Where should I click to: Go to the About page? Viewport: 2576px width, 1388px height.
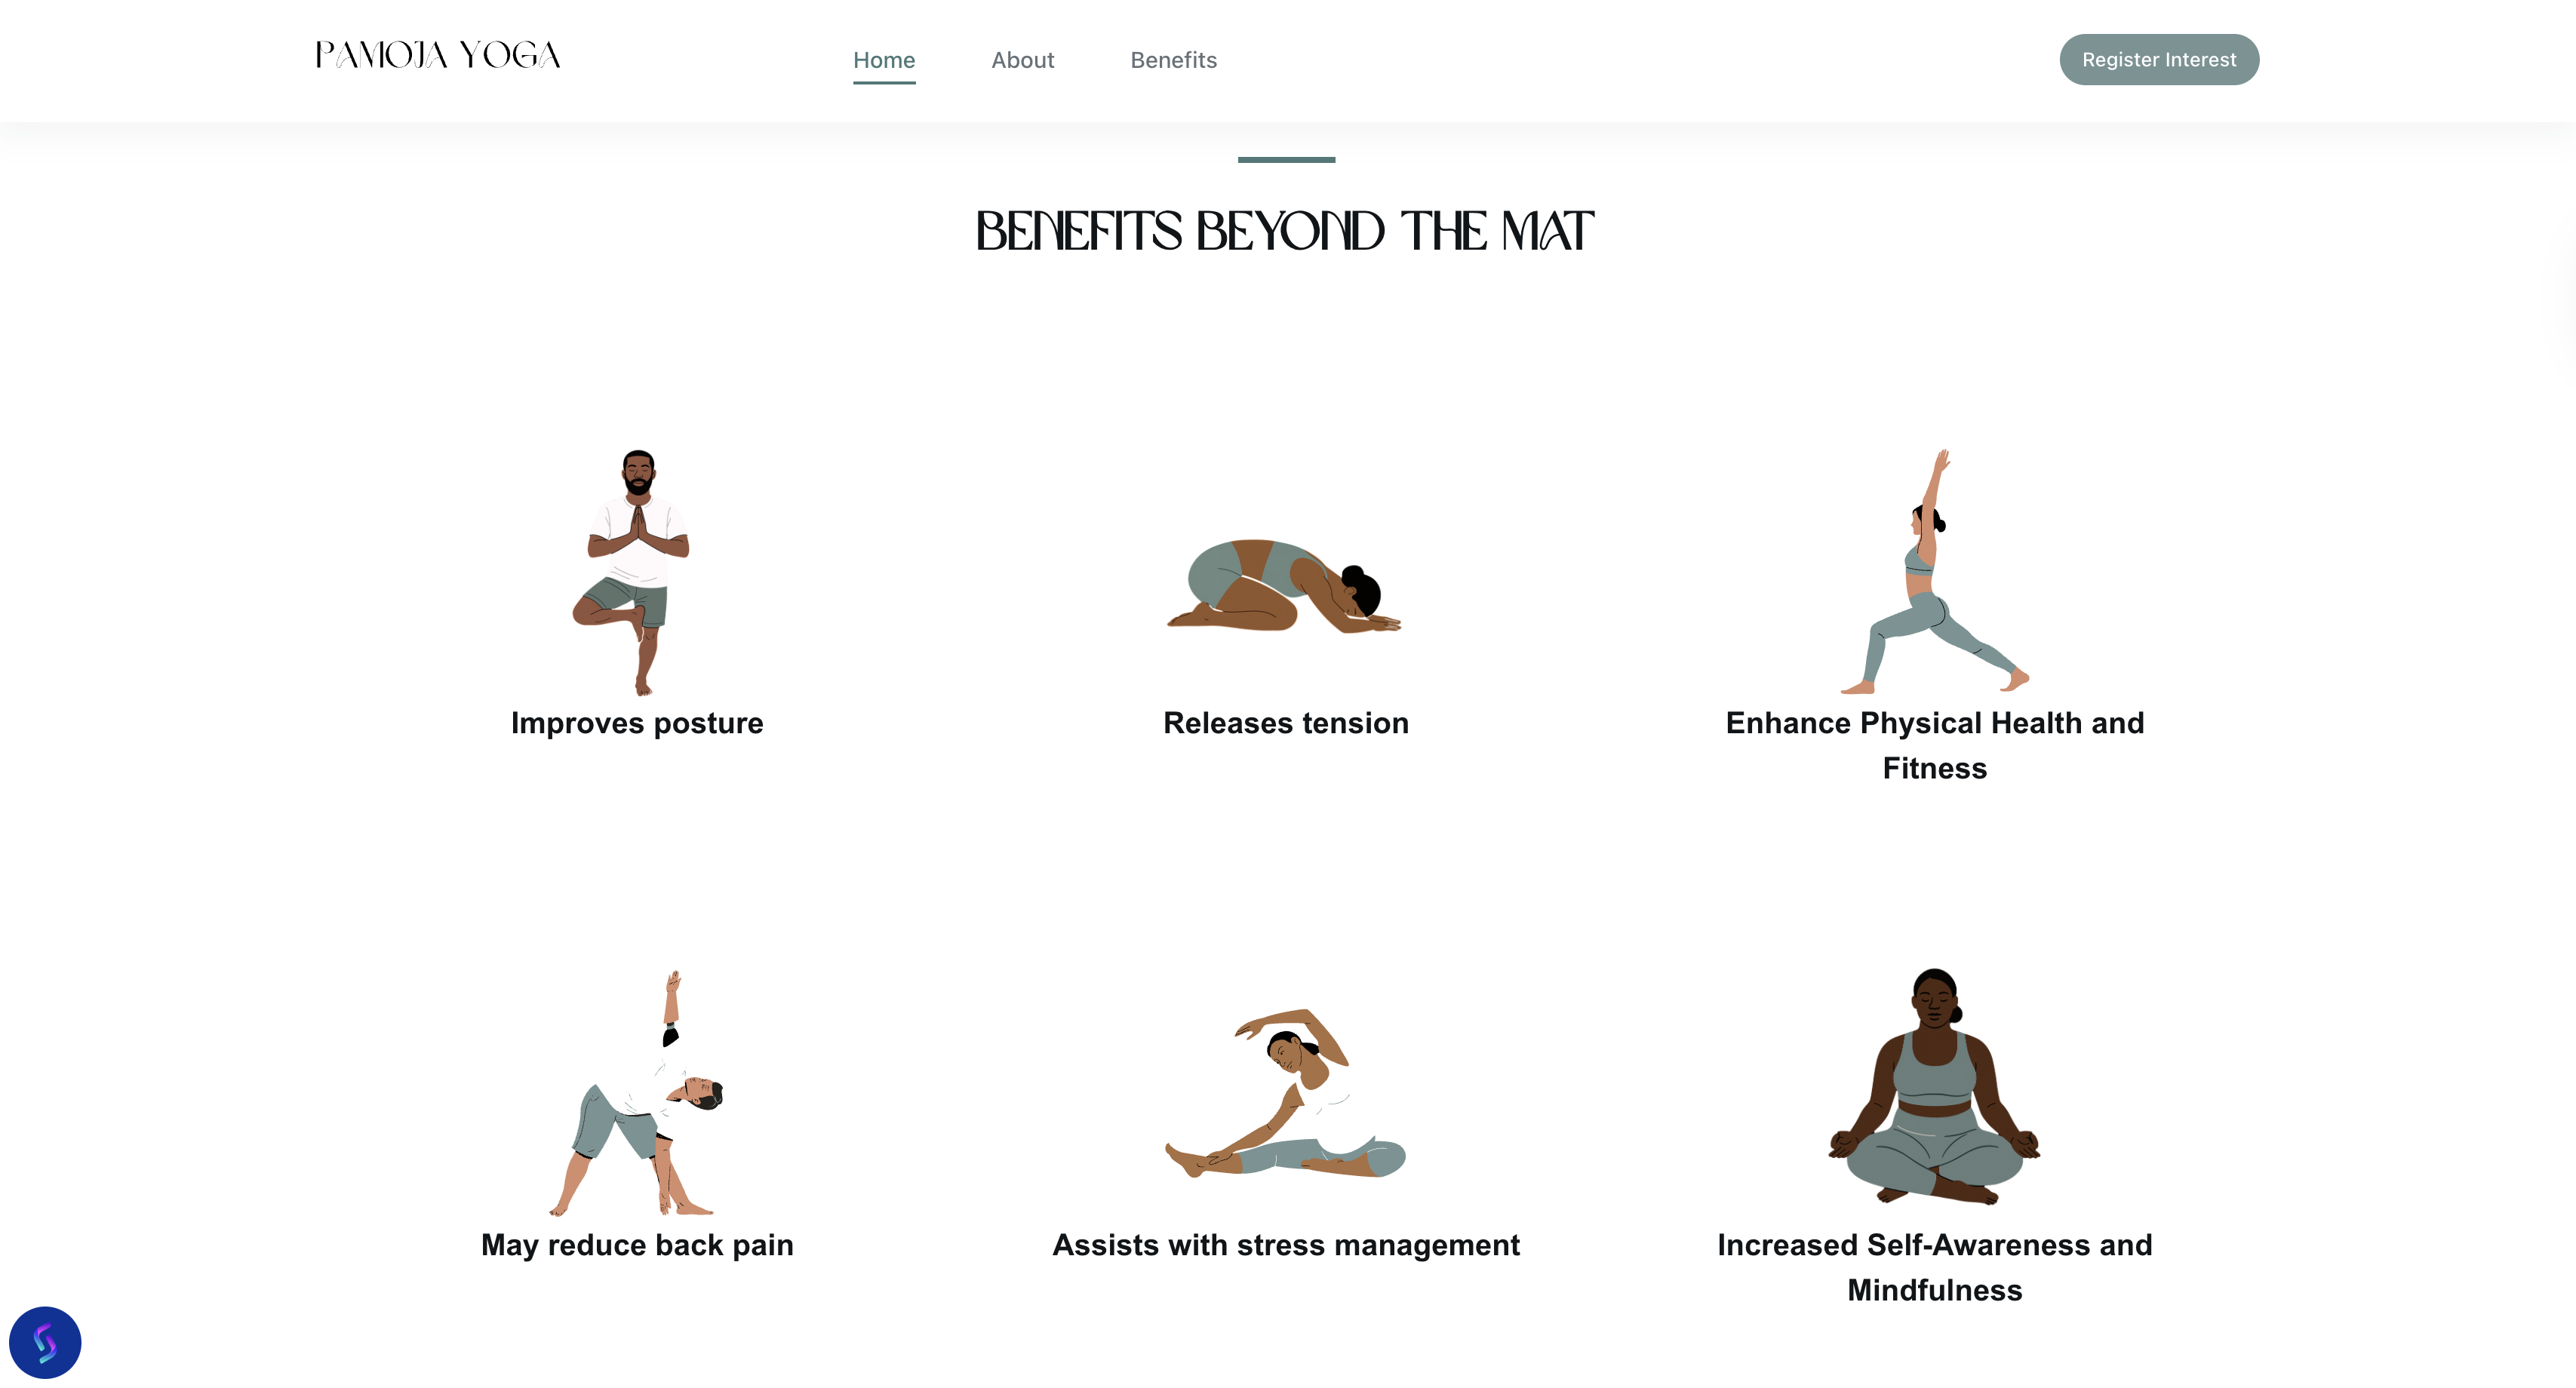pyautogui.click(x=1022, y=60)
